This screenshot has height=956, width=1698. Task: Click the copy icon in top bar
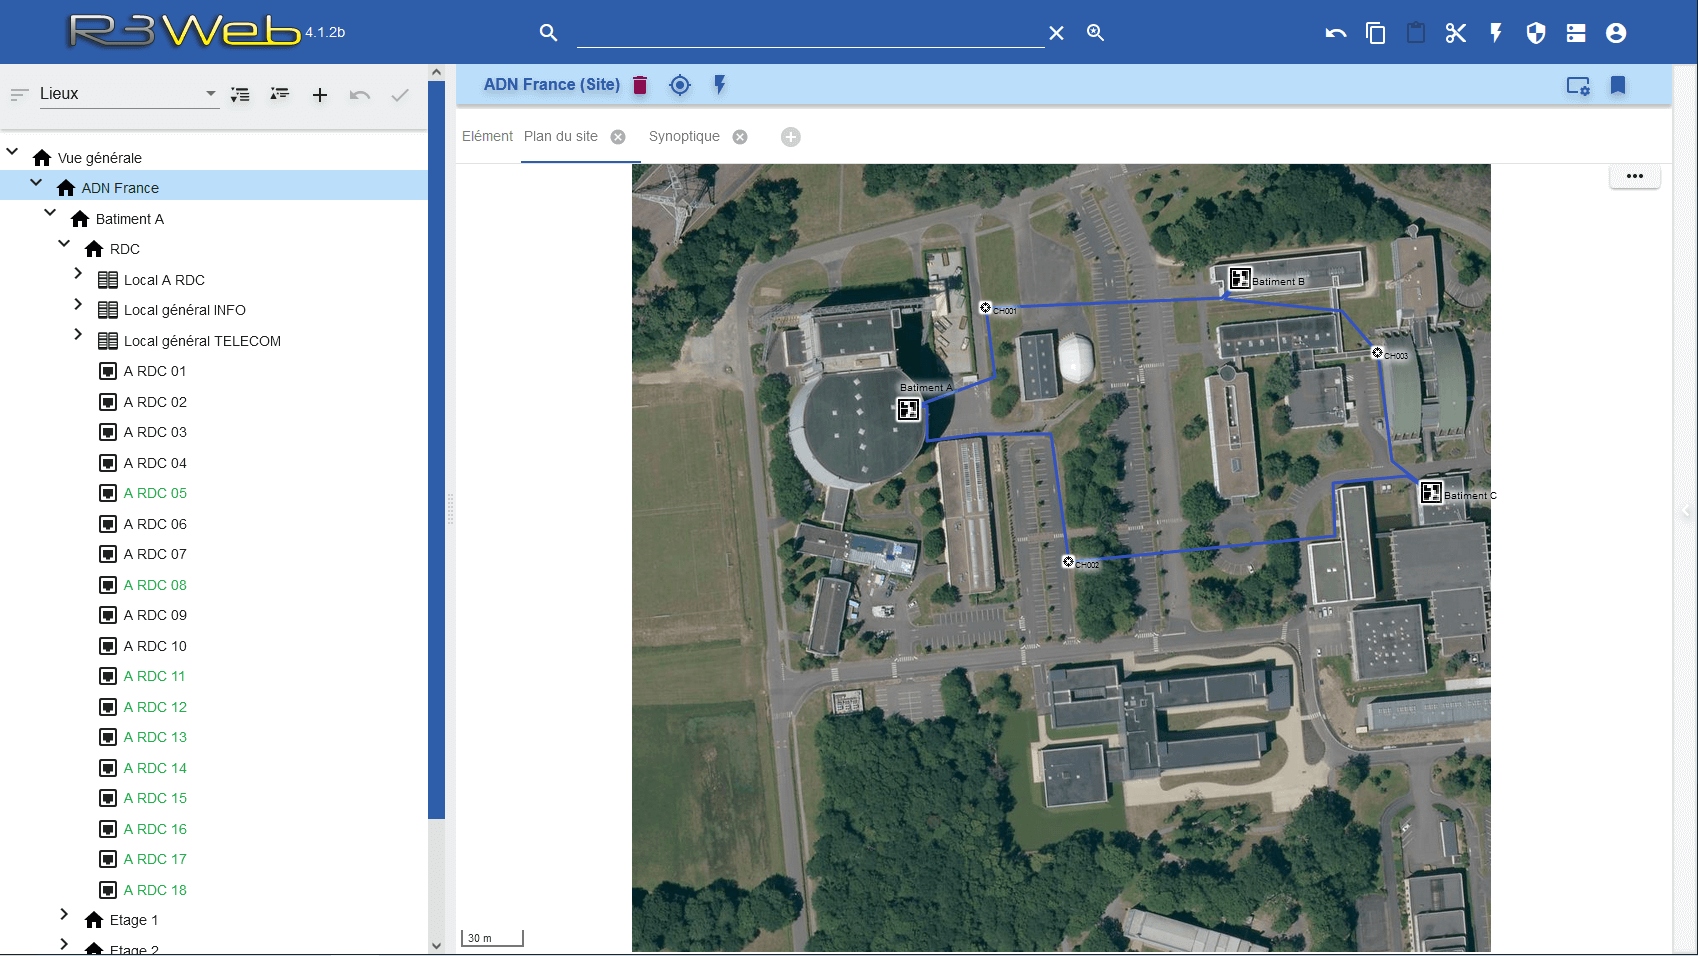1375,33
